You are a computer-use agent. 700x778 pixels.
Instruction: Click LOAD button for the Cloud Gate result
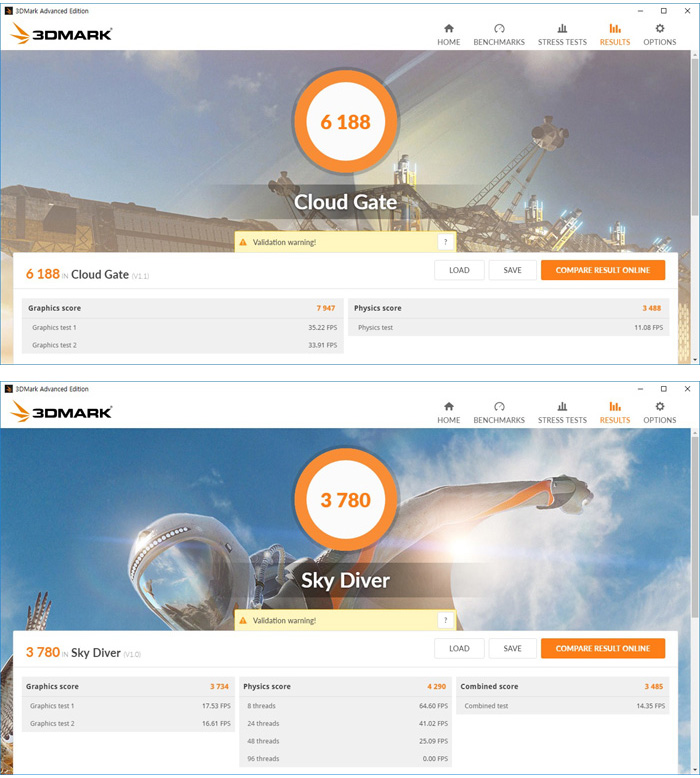point(459,270)
